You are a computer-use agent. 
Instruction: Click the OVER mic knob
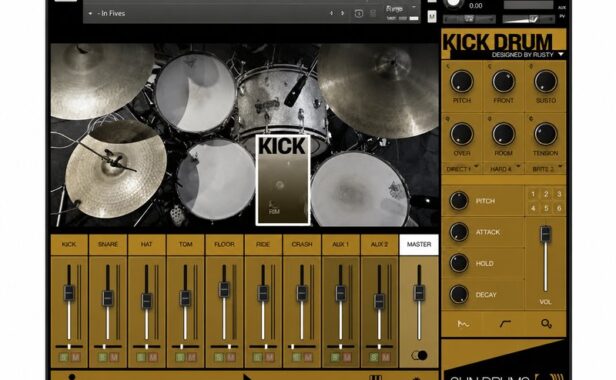pos(462,134)
